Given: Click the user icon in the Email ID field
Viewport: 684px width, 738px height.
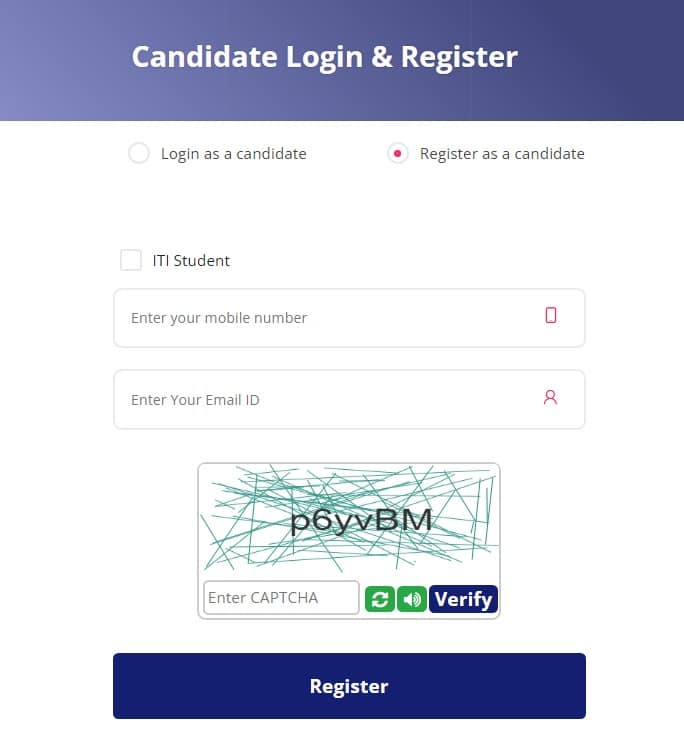Looking at the screenshot, I should point(550,398).
